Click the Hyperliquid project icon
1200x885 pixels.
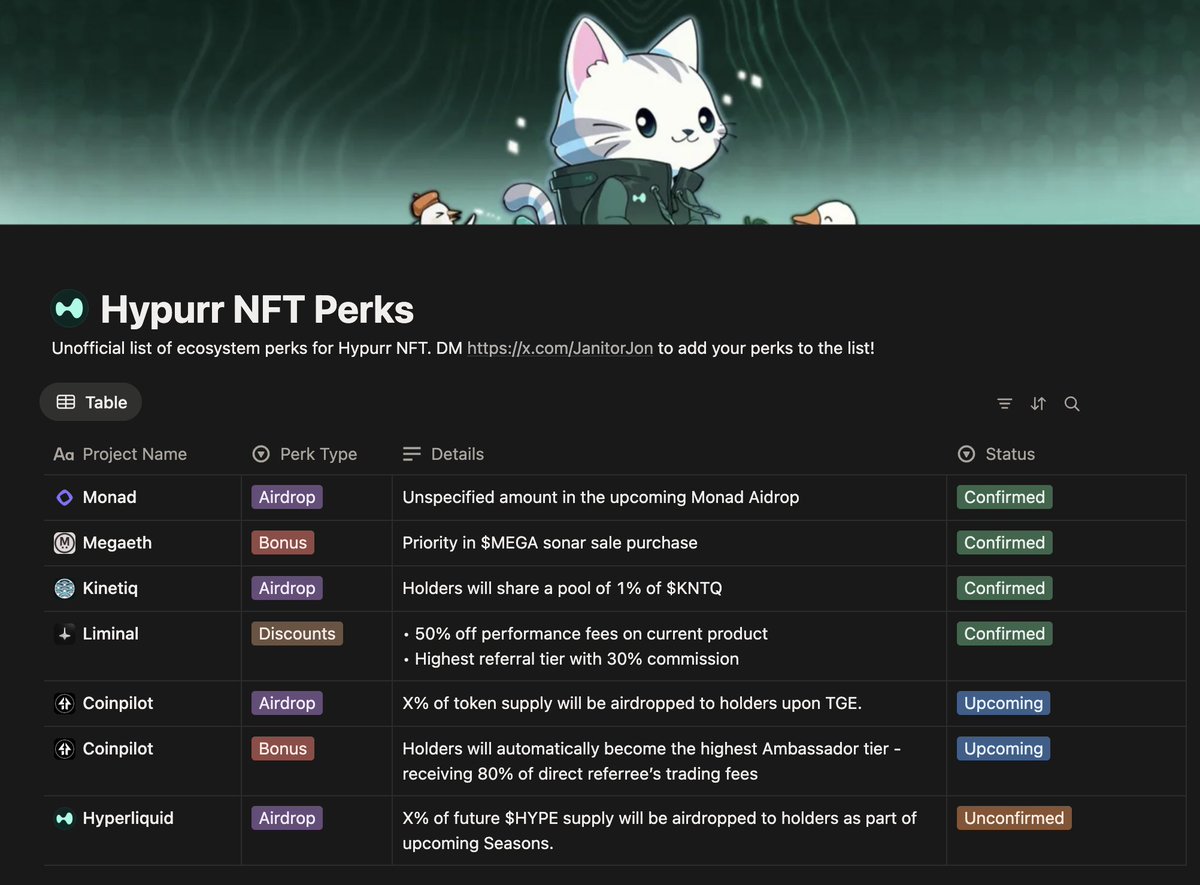(64, 818)
